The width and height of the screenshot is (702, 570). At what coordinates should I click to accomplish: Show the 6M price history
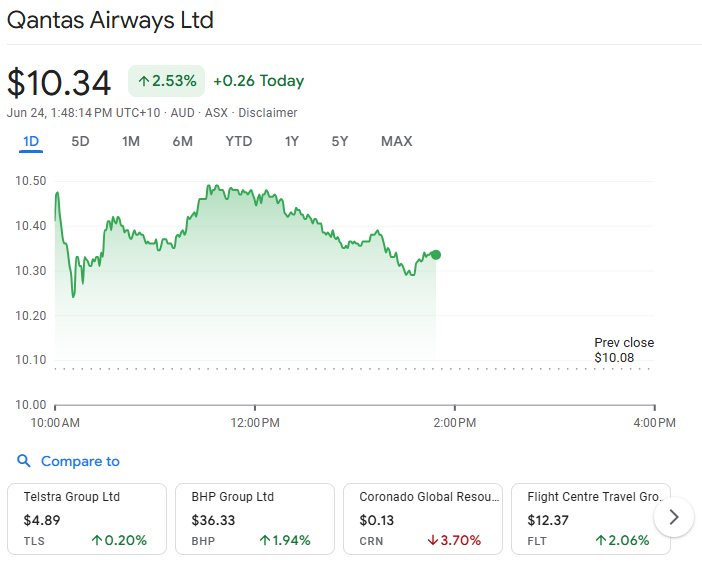(183, 141)
